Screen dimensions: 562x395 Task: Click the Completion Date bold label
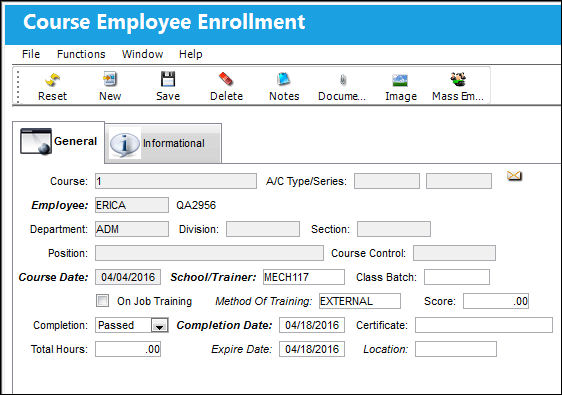224,325
